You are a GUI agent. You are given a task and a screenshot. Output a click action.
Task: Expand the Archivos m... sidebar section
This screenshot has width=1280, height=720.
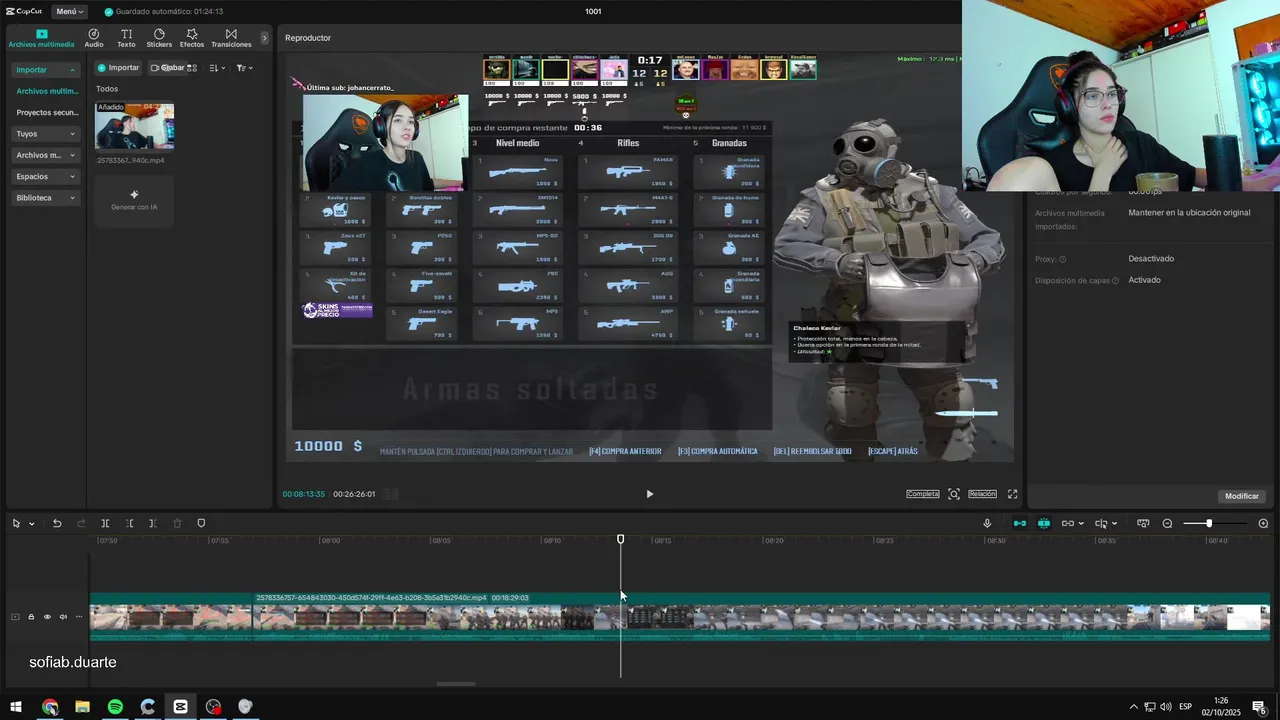pos(45,155)
